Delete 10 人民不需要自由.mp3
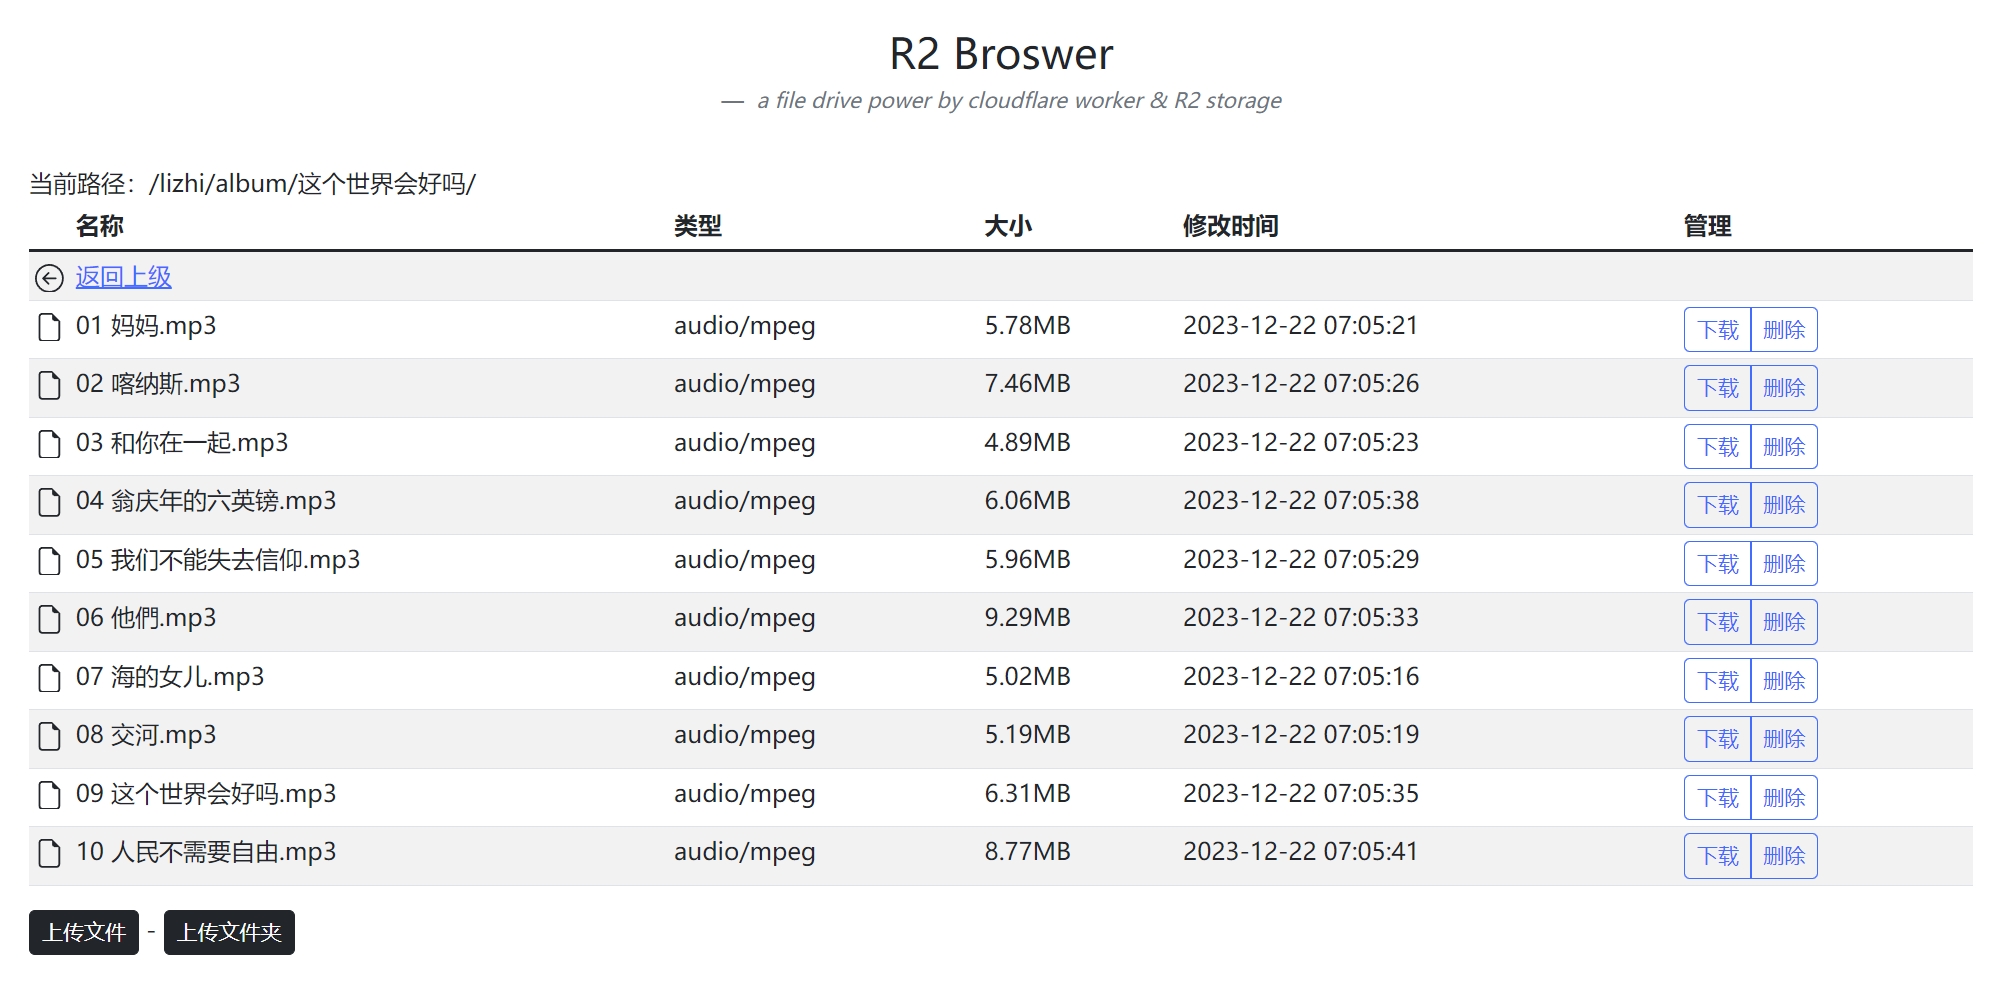Image resolution: width=2008 pixels, height=985 pixels. (x=1784, y=856)
